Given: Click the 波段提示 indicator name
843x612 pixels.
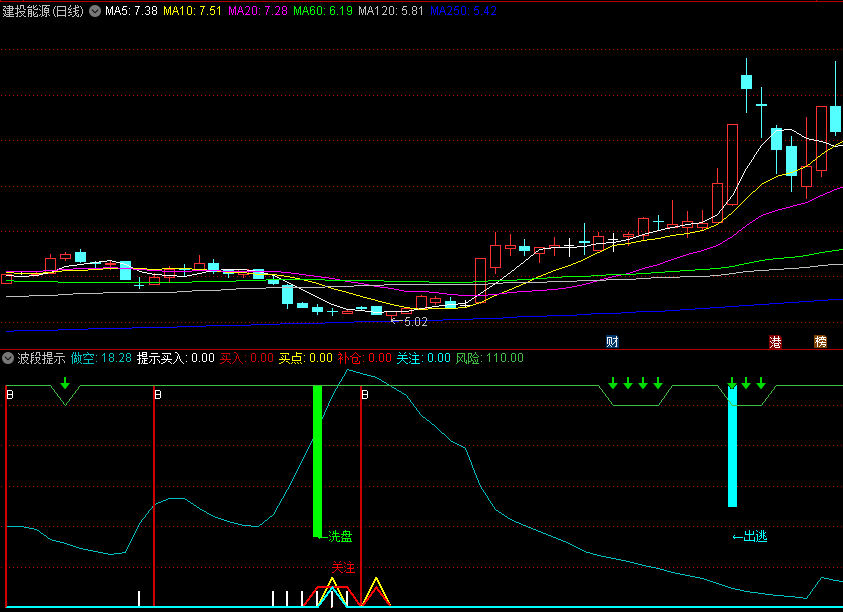Looking at the screenshot, I should tap(41, 358).
